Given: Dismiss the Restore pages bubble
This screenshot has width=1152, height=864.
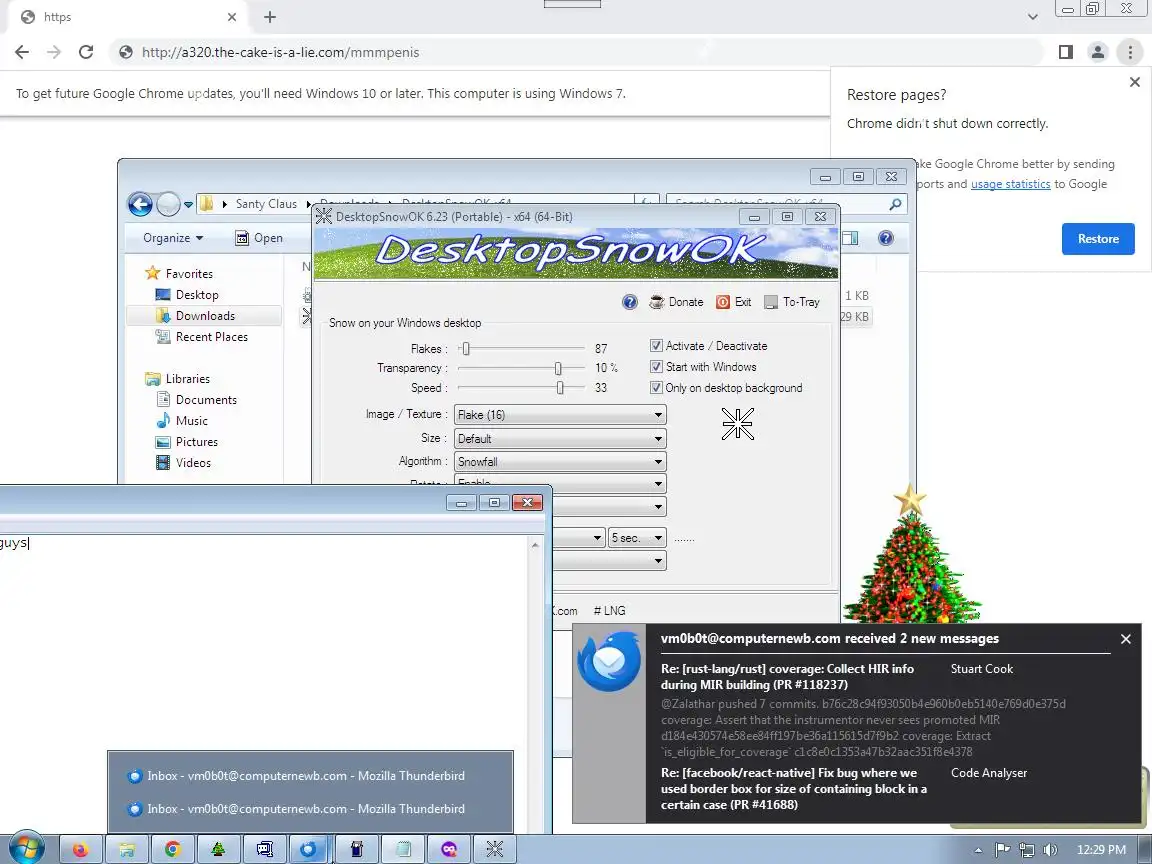Looking at the screenshot, I should [x=1134, y=82].
